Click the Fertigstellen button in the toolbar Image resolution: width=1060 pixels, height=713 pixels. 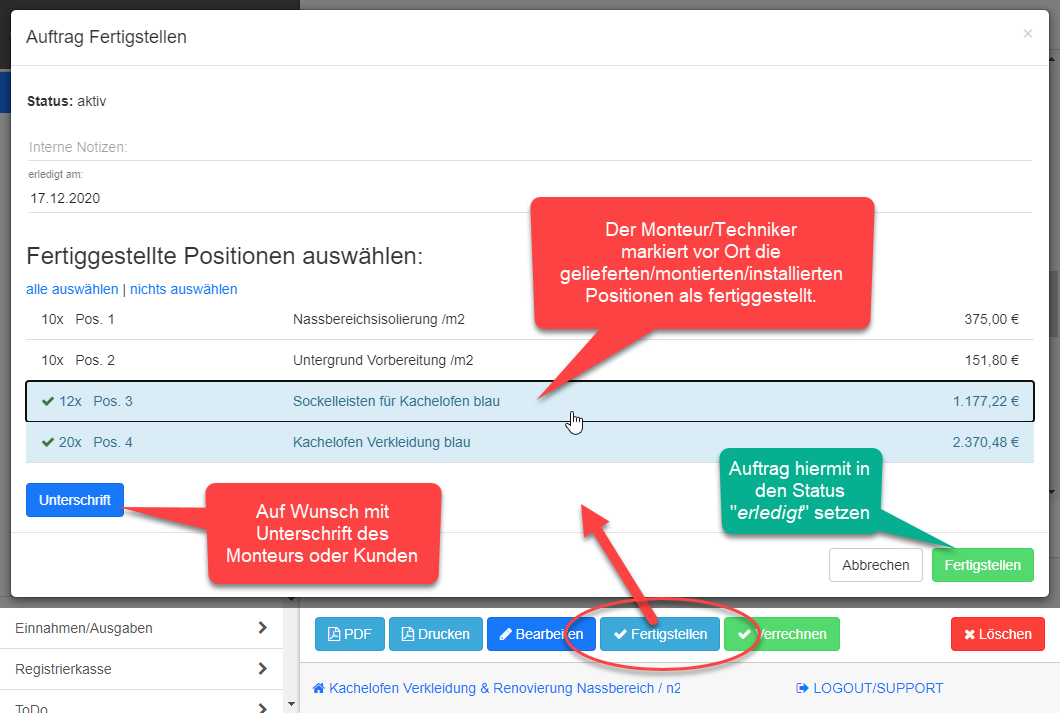(x=659, y=634)
